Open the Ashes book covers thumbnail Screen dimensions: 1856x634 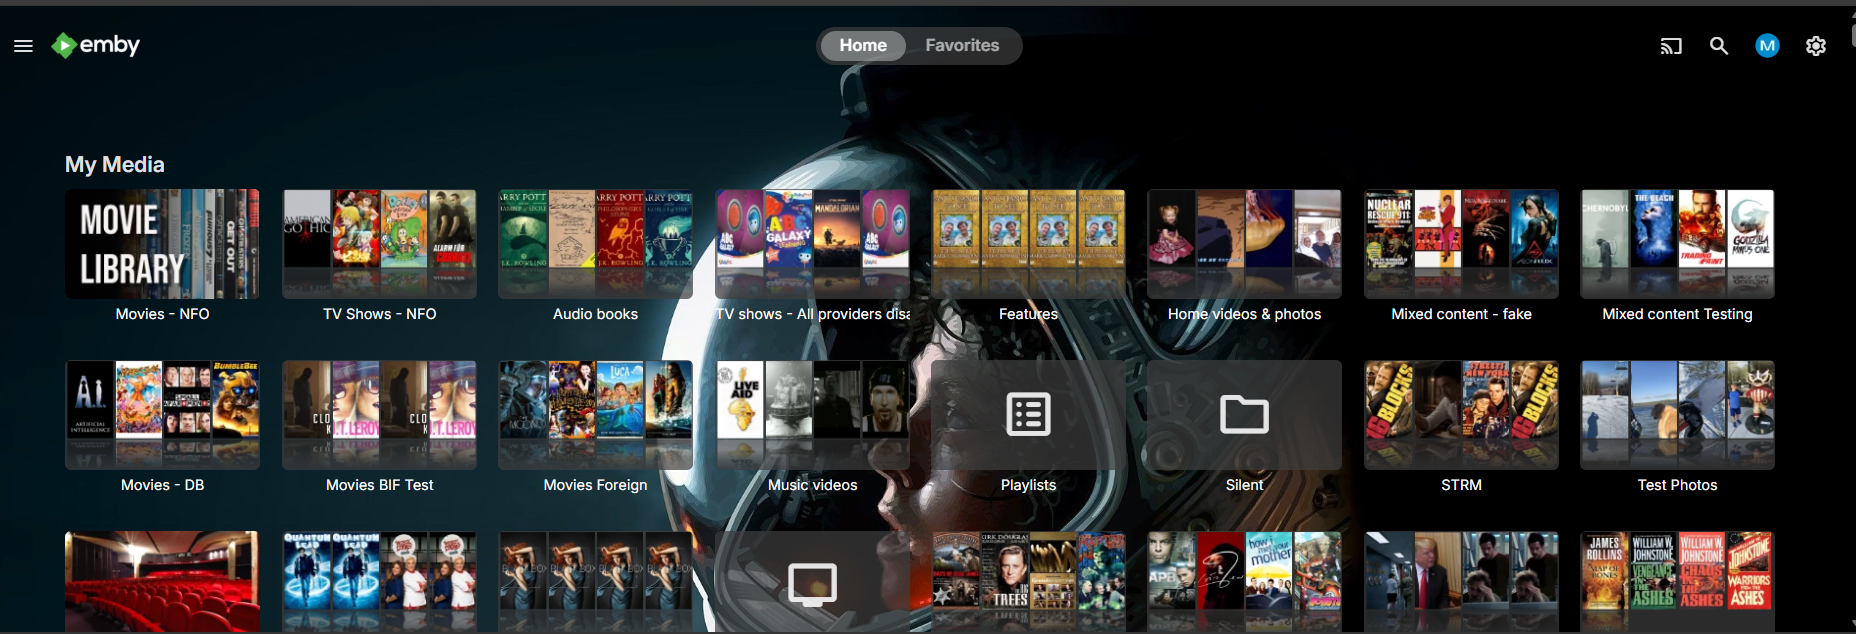[x=1677, y=582]
